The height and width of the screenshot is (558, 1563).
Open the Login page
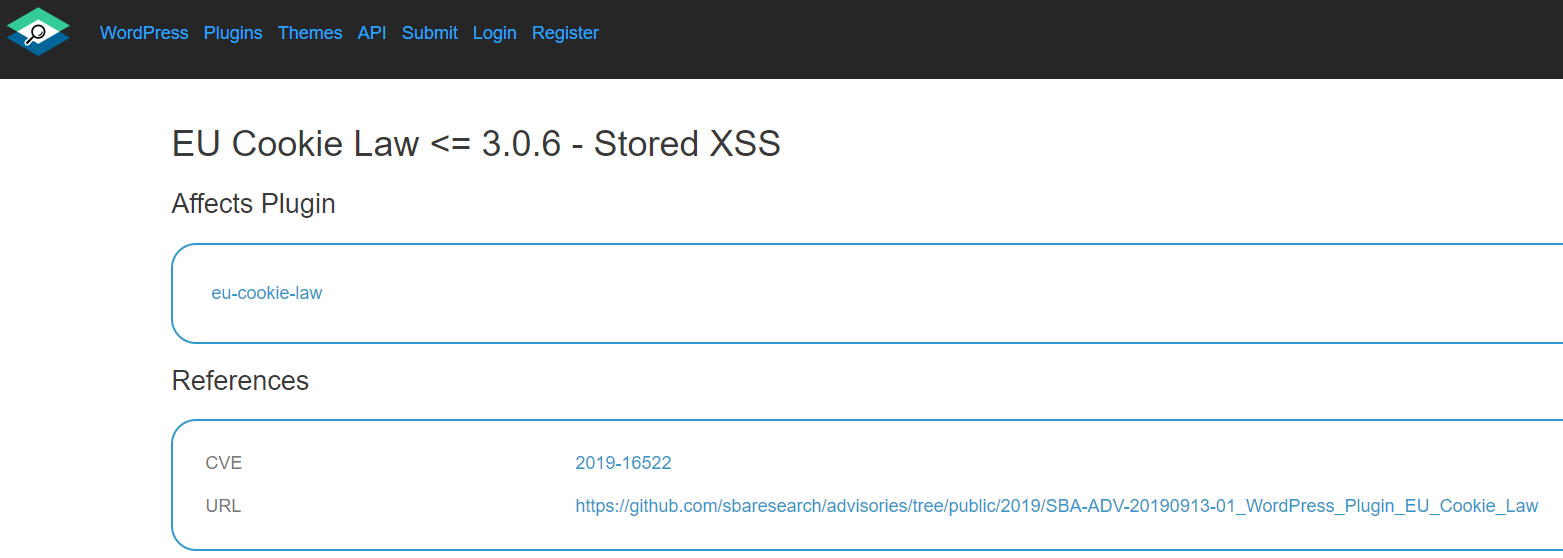pyautogui.click(x=495, y=33)
